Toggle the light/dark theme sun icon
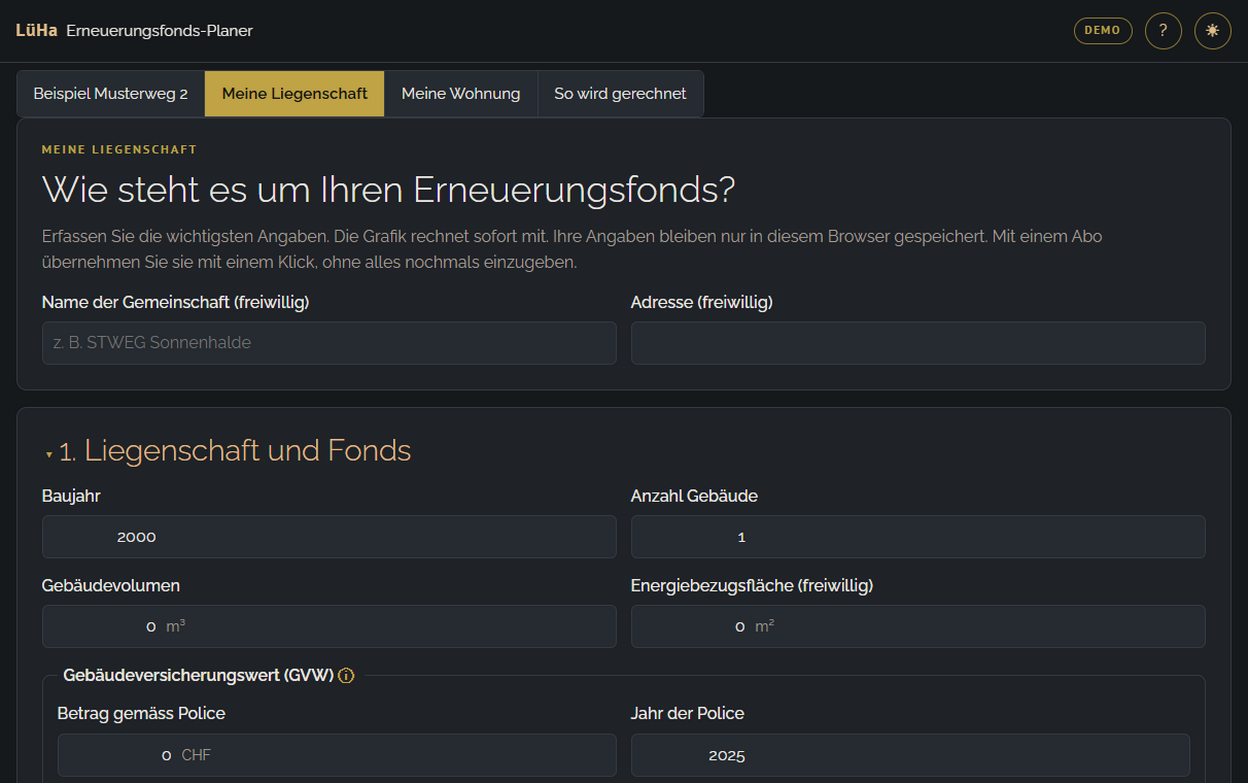 coord(1213,31)
